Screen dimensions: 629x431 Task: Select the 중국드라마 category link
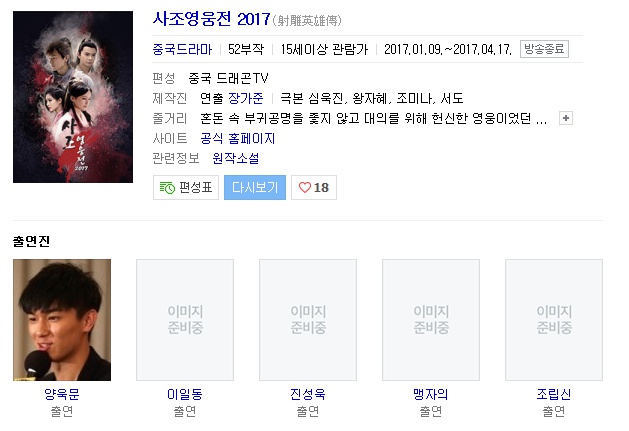(182, 49)
